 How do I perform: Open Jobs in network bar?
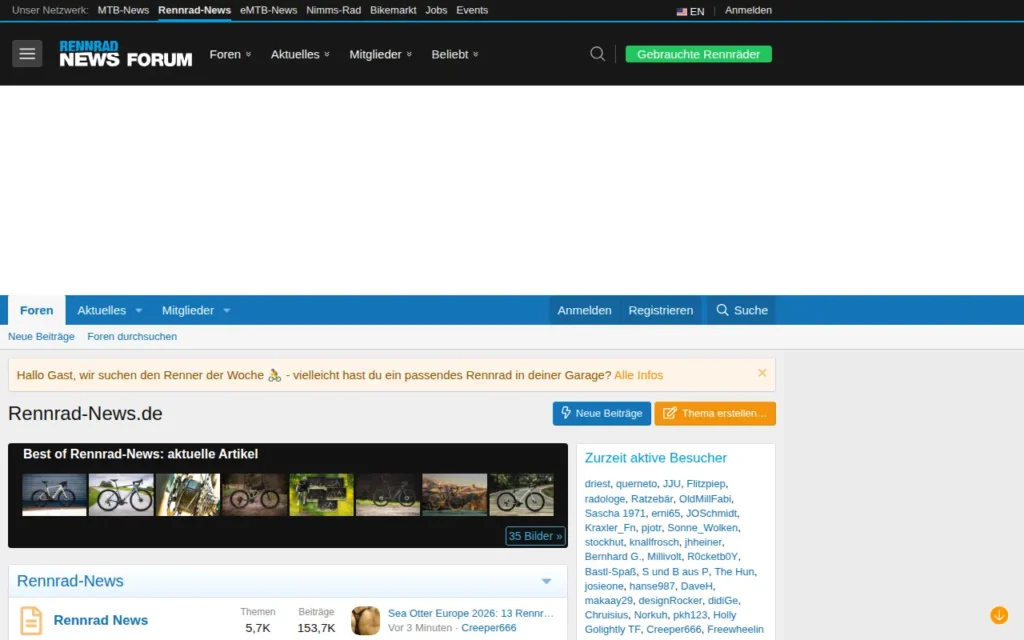[x=436, y=10]
